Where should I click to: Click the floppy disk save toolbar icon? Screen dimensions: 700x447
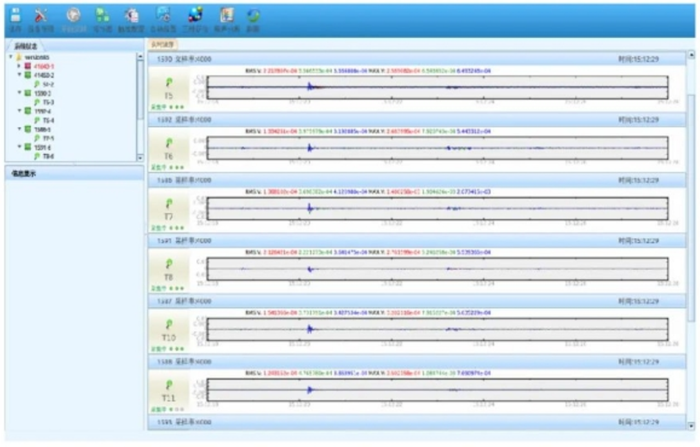coord(16,16)
